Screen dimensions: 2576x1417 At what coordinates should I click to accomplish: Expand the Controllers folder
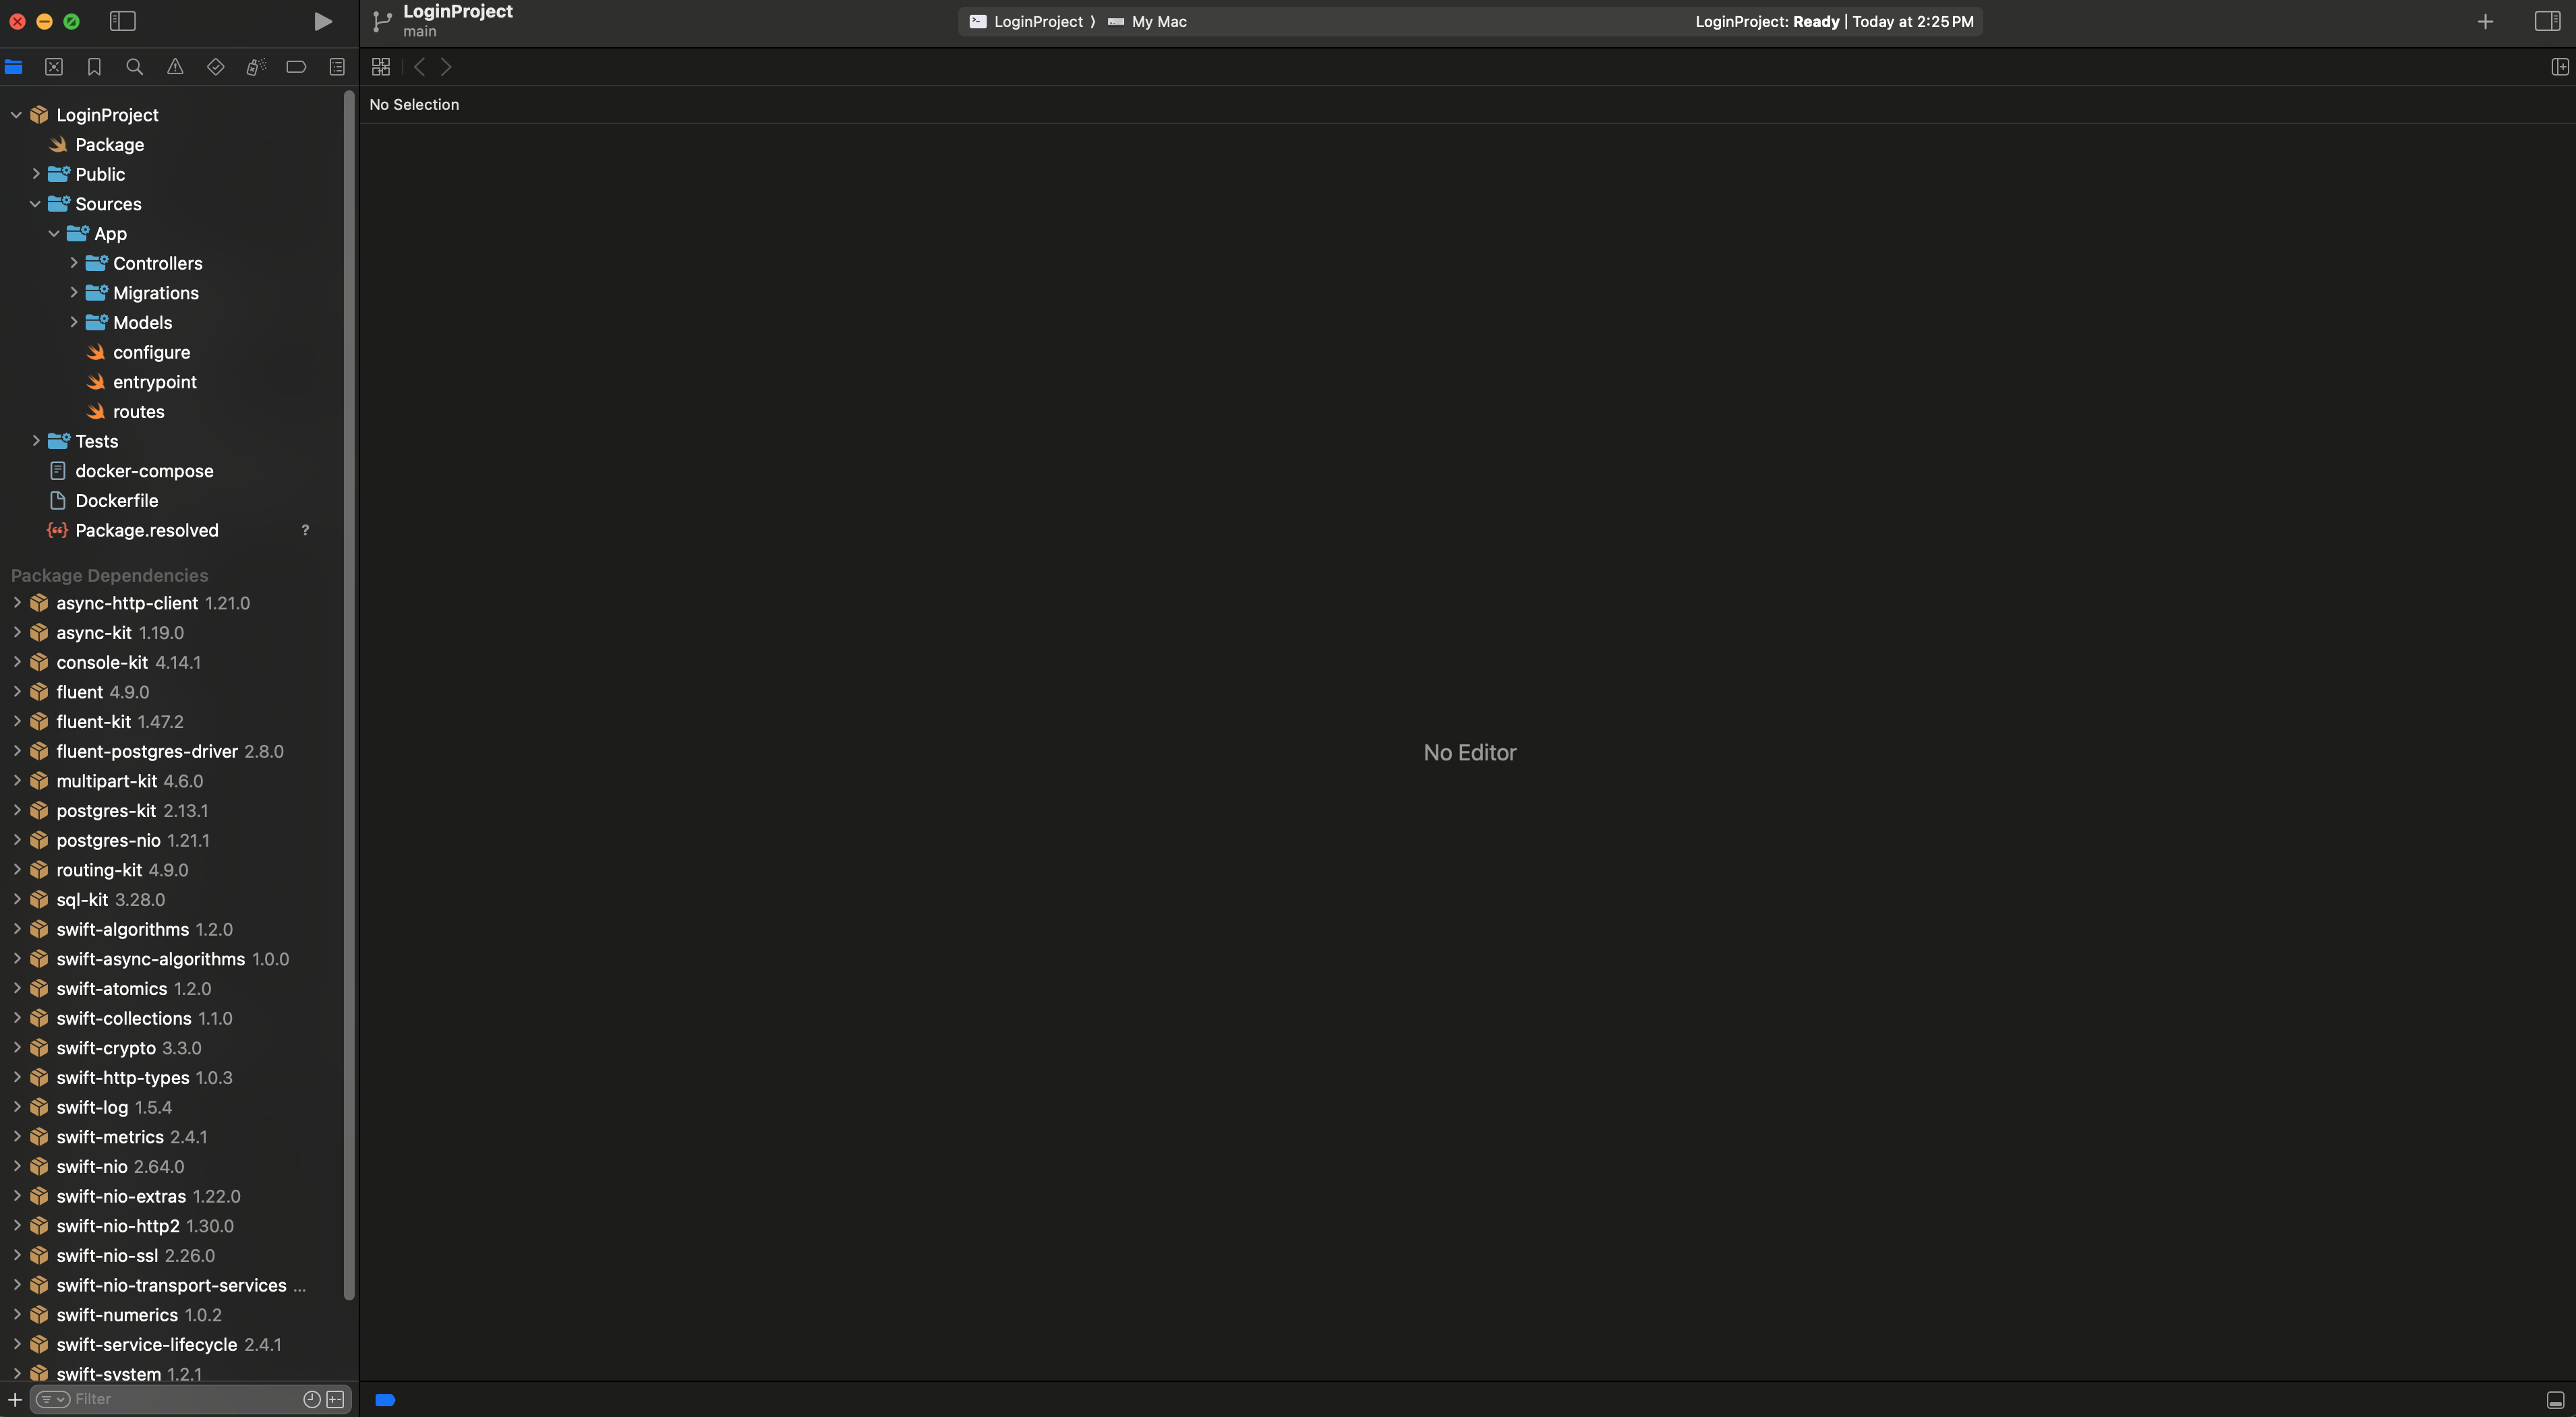click(x=74, y=263)
